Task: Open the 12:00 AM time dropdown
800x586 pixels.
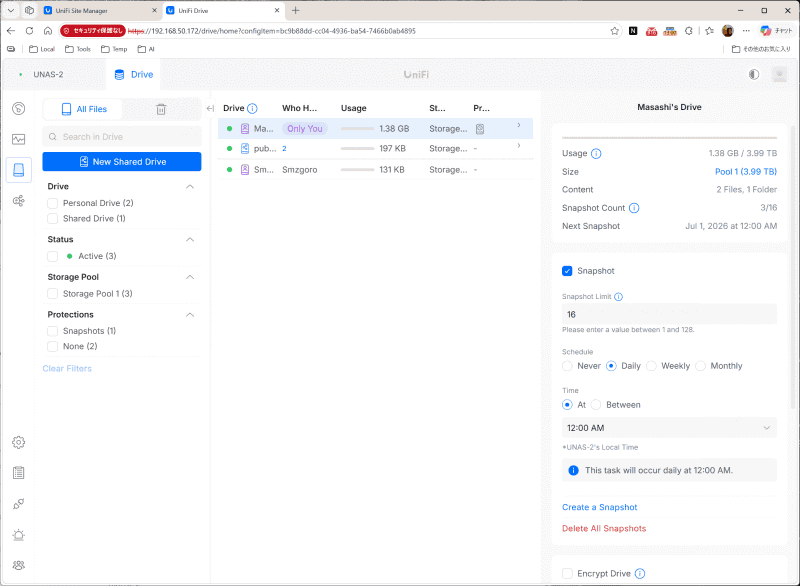Action: pyautogui.click(x=669, y=428)
